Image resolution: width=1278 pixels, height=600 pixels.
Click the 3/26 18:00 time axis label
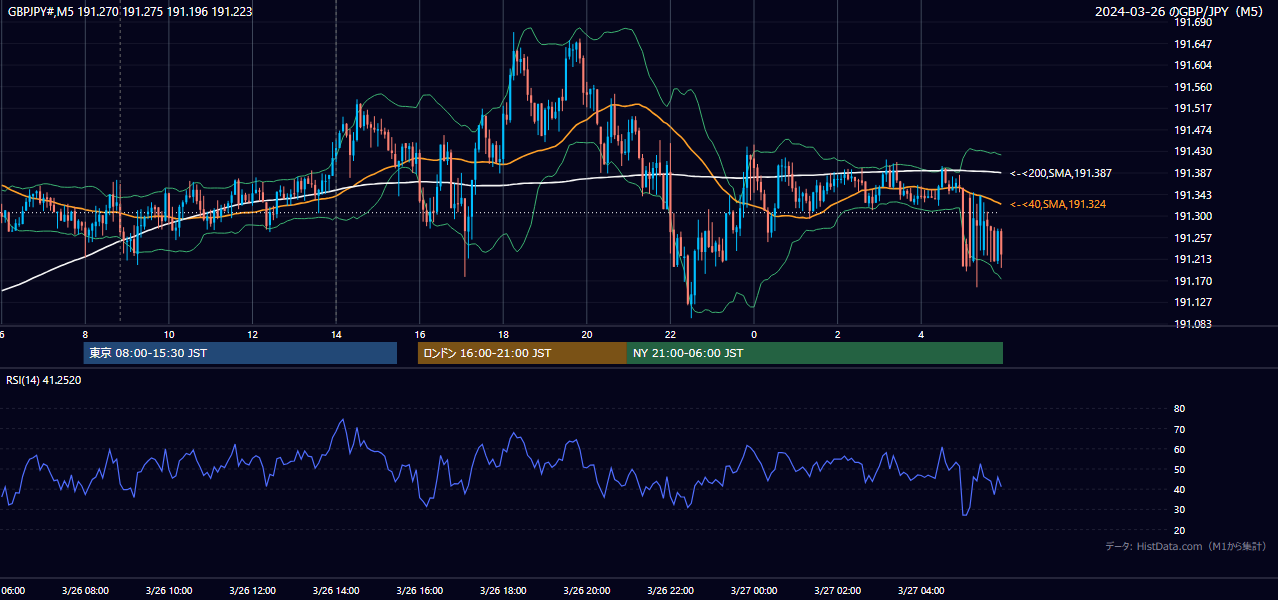coord(503,591)
